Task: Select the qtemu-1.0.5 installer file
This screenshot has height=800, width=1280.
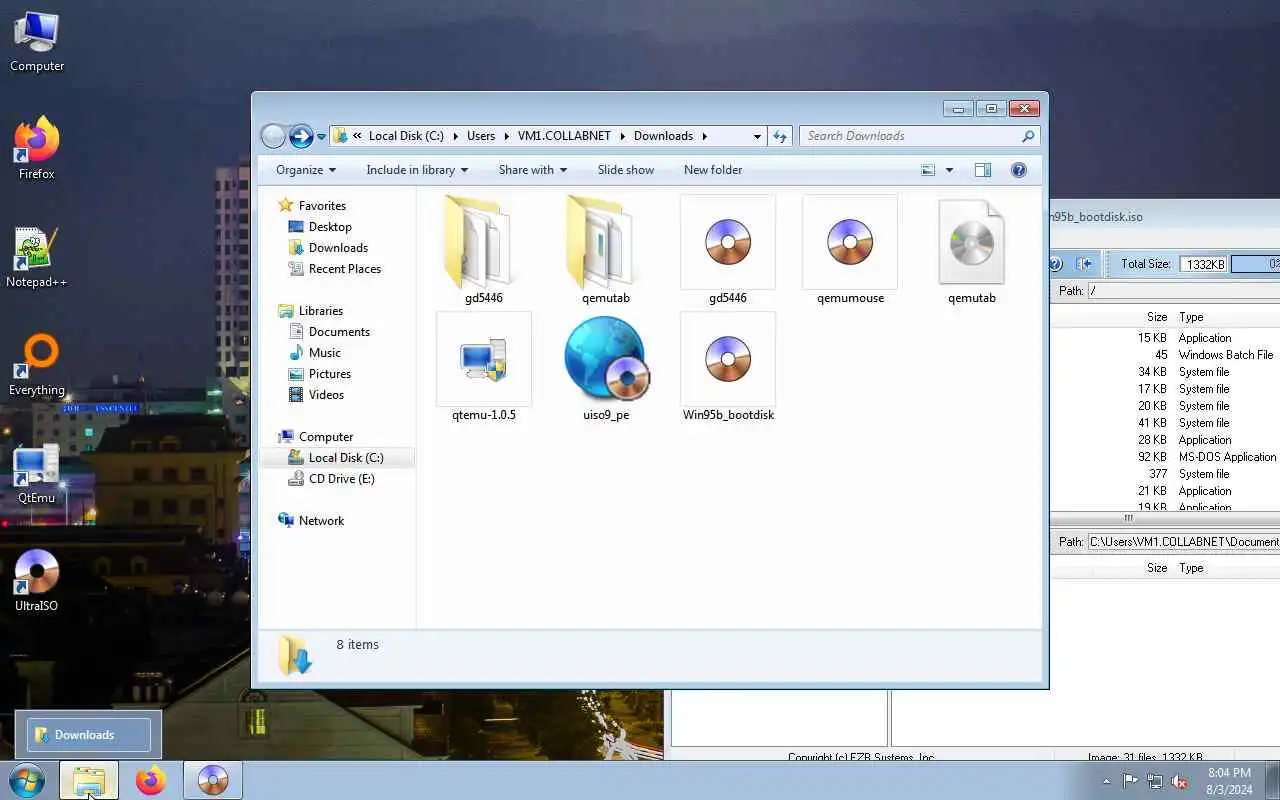Action: 484,367
